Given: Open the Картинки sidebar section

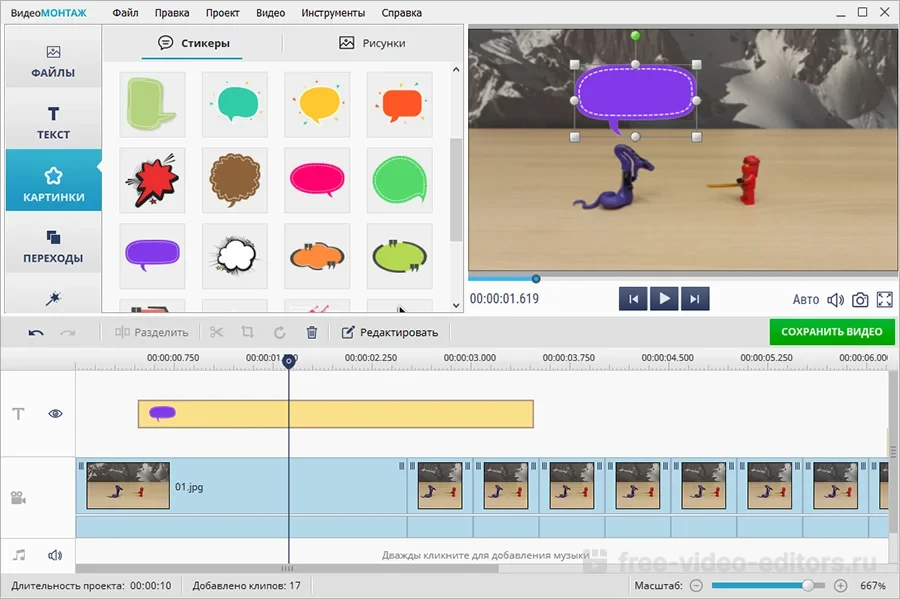Looking at the screenshot, I should (53, 182).
